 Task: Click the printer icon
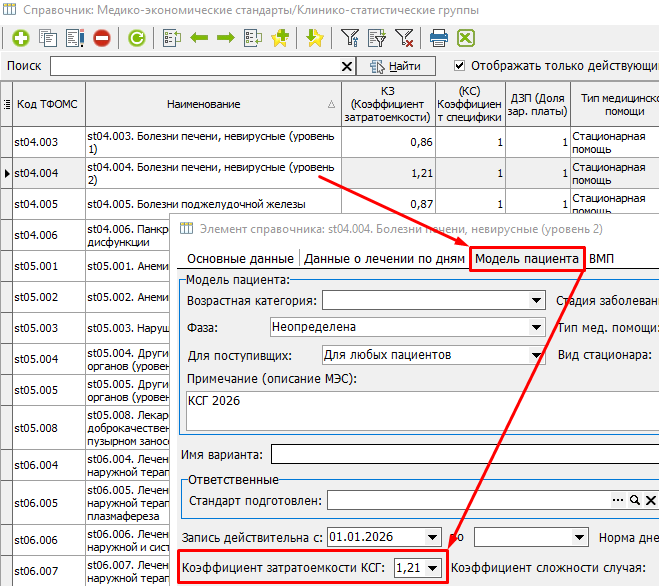click(439, 38)
